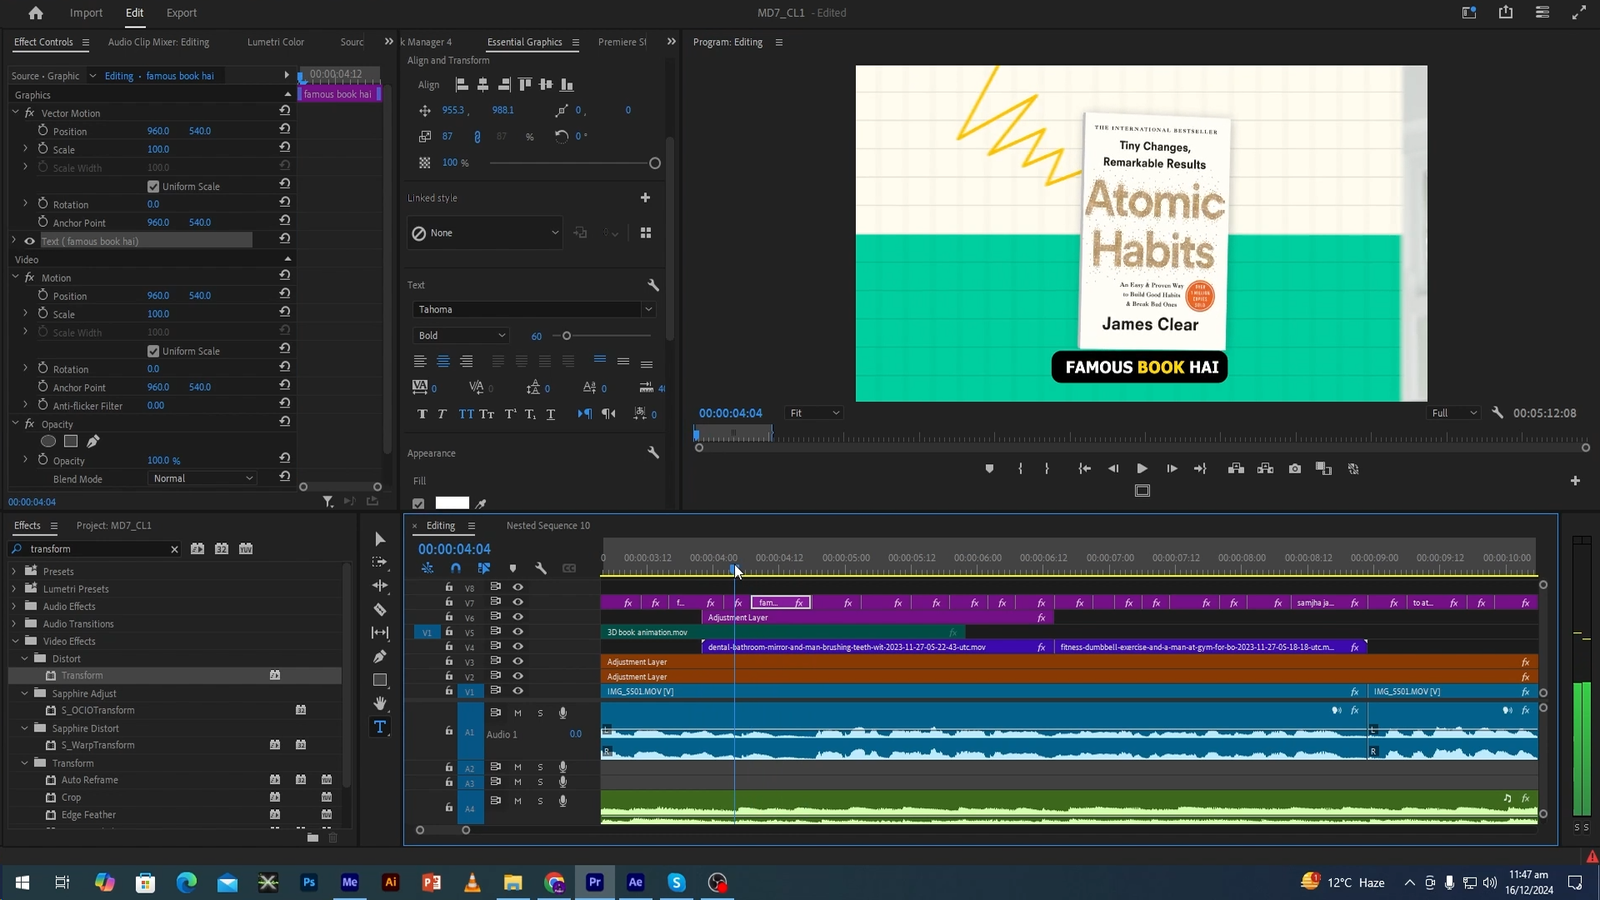Click the Export Frame camera icon
Image resolution: width=1600 pixels, height=900 pixels.
pyautogui.click(x=1295, y=468)
